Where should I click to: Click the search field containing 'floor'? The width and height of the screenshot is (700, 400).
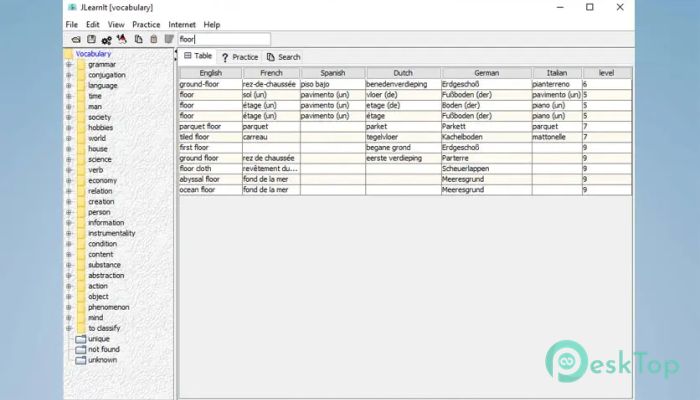click(x=225, y=39)
